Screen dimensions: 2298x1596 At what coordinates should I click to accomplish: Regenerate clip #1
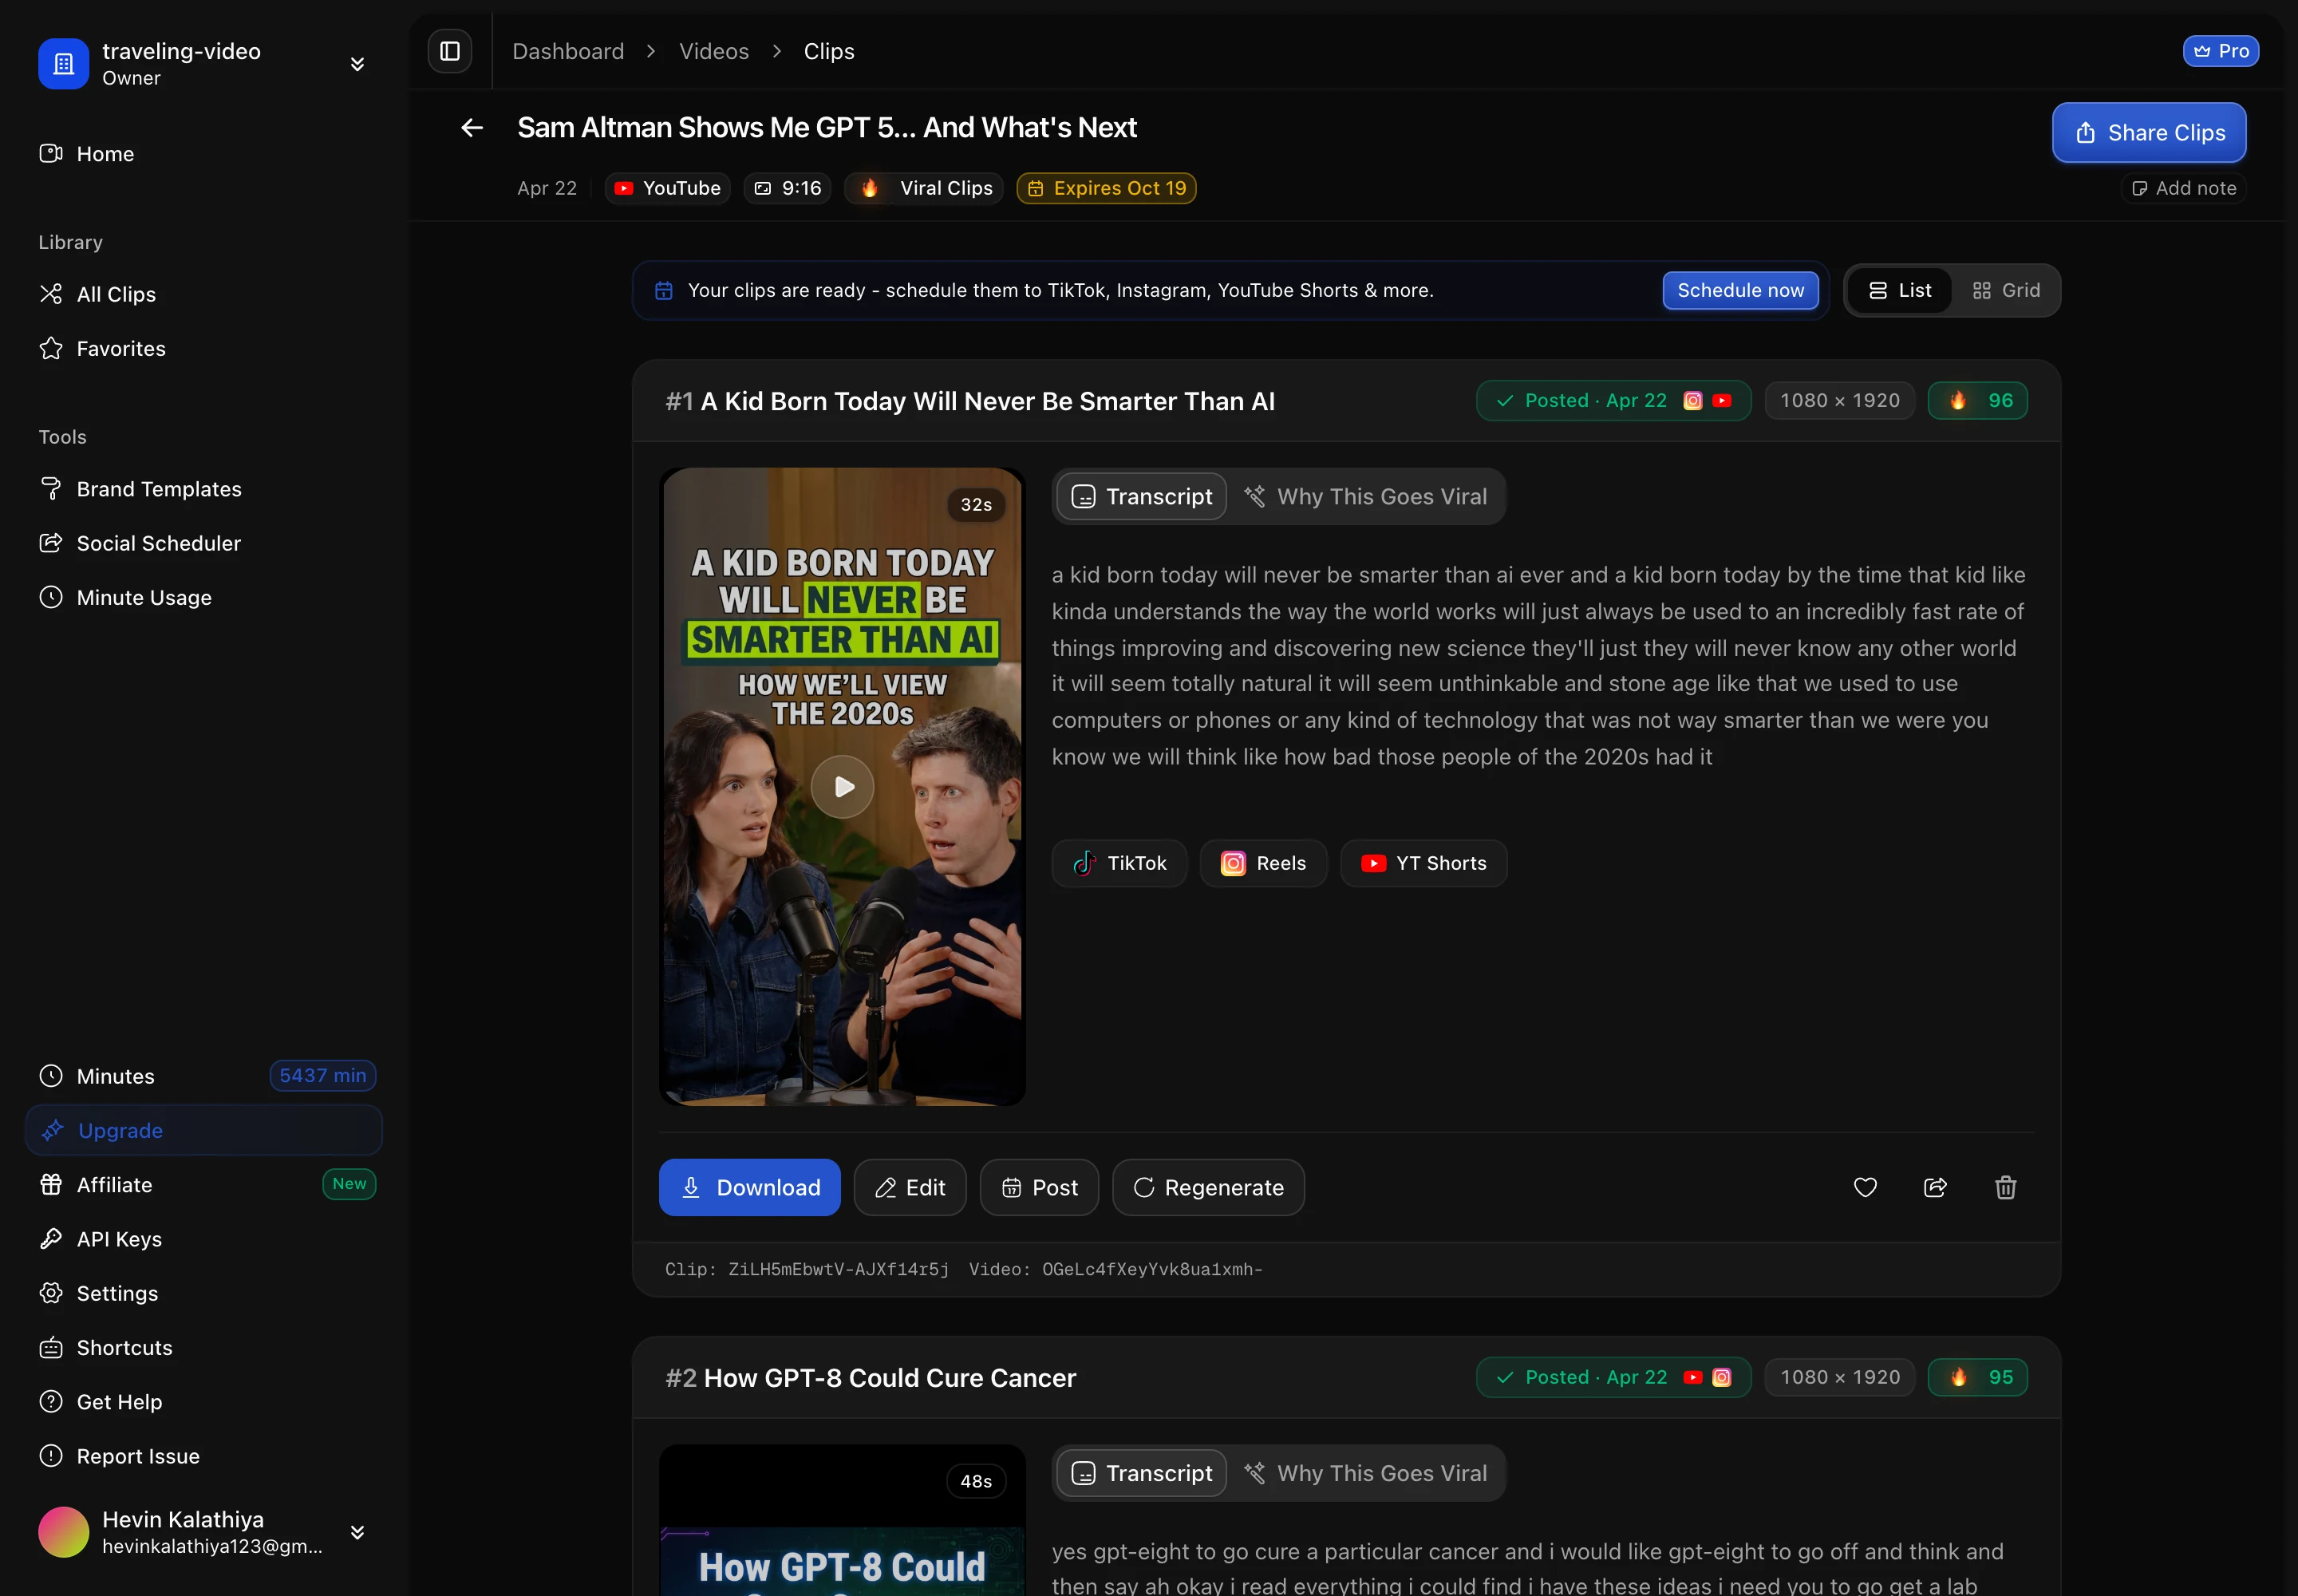1208,1187
